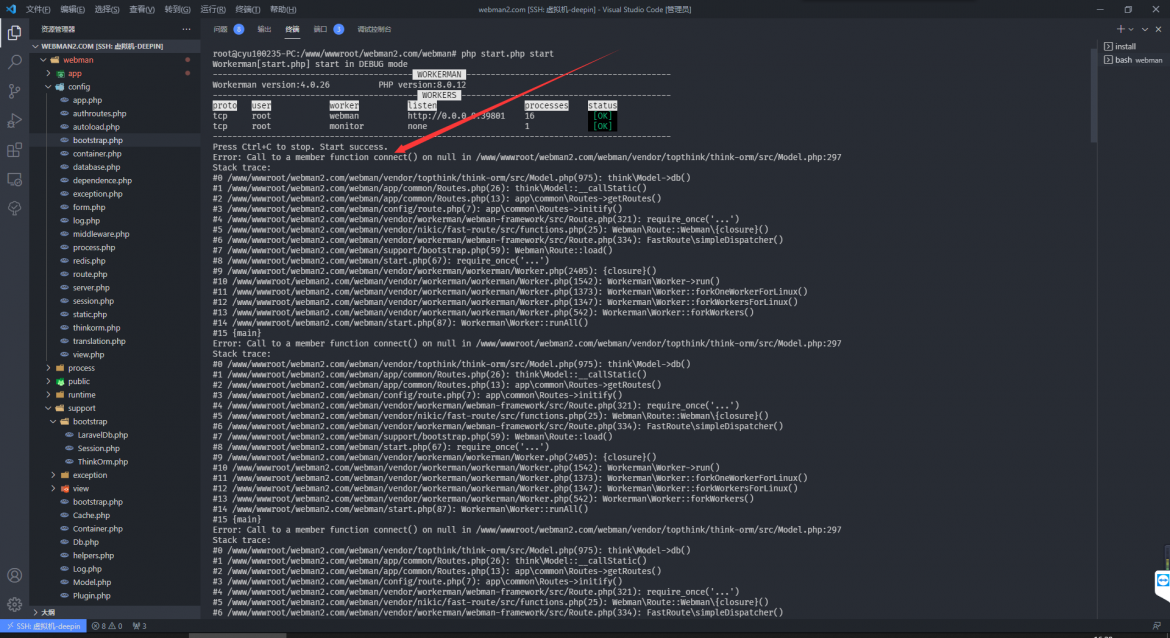Open the 终端(T) menu
Image resolution: width=1170 pixels, height=638 pixels.
248,10
